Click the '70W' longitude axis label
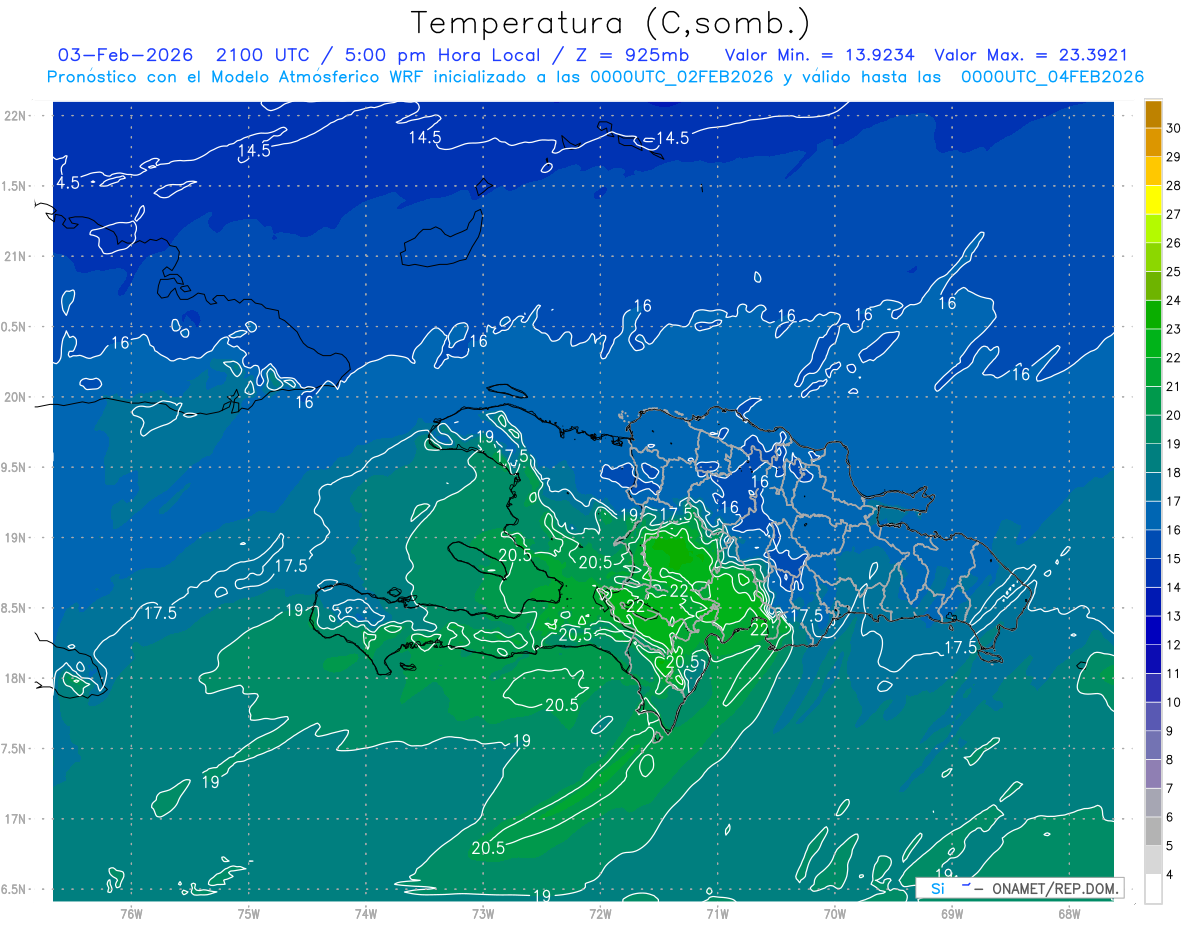 [835, 914]
